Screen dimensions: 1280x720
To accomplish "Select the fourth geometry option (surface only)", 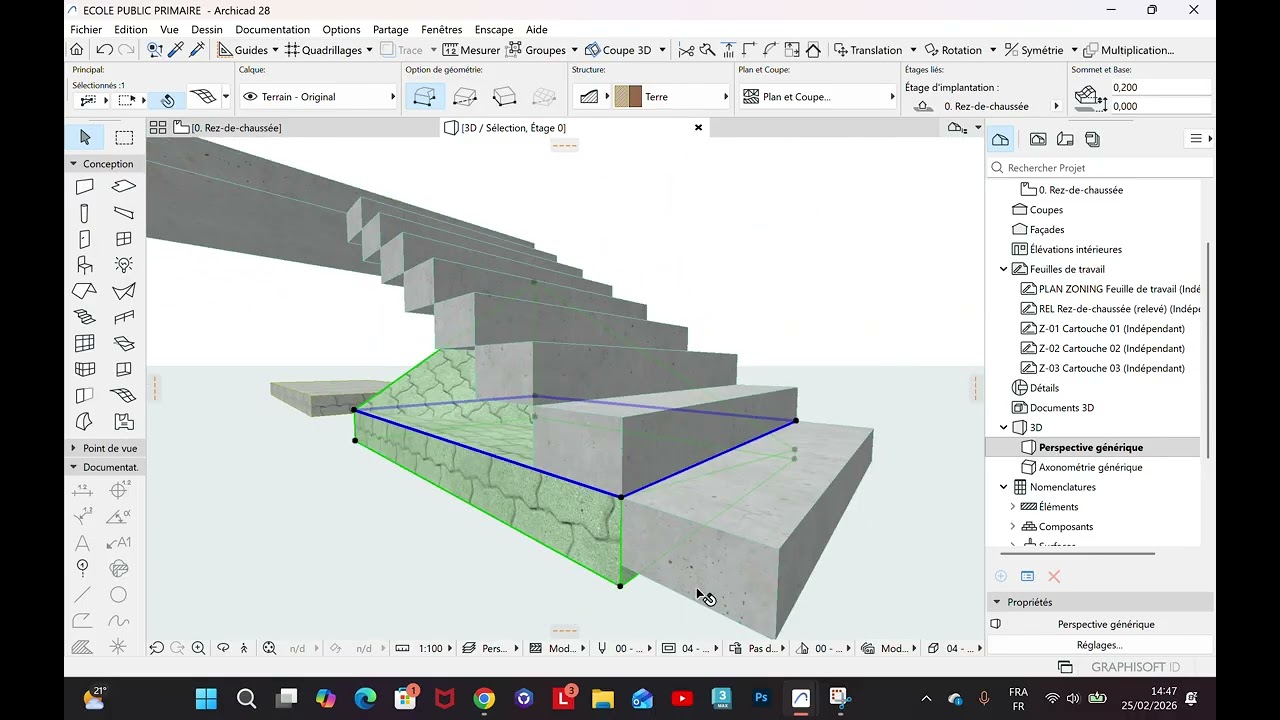I will click(x=544, y=97).
